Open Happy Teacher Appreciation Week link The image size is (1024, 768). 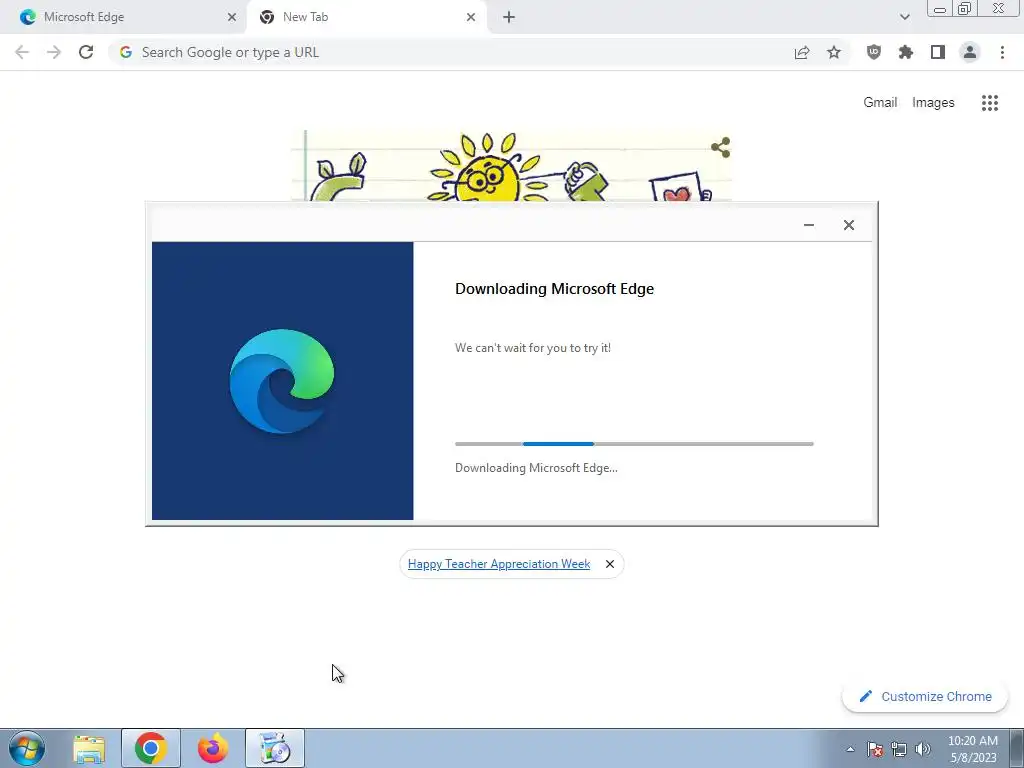499,564
